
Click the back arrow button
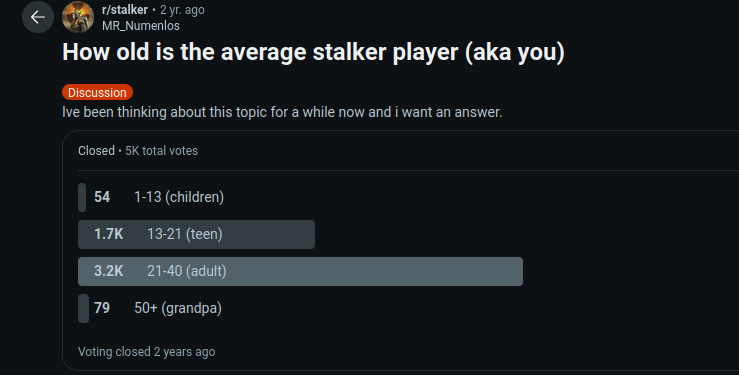point(38,17)
